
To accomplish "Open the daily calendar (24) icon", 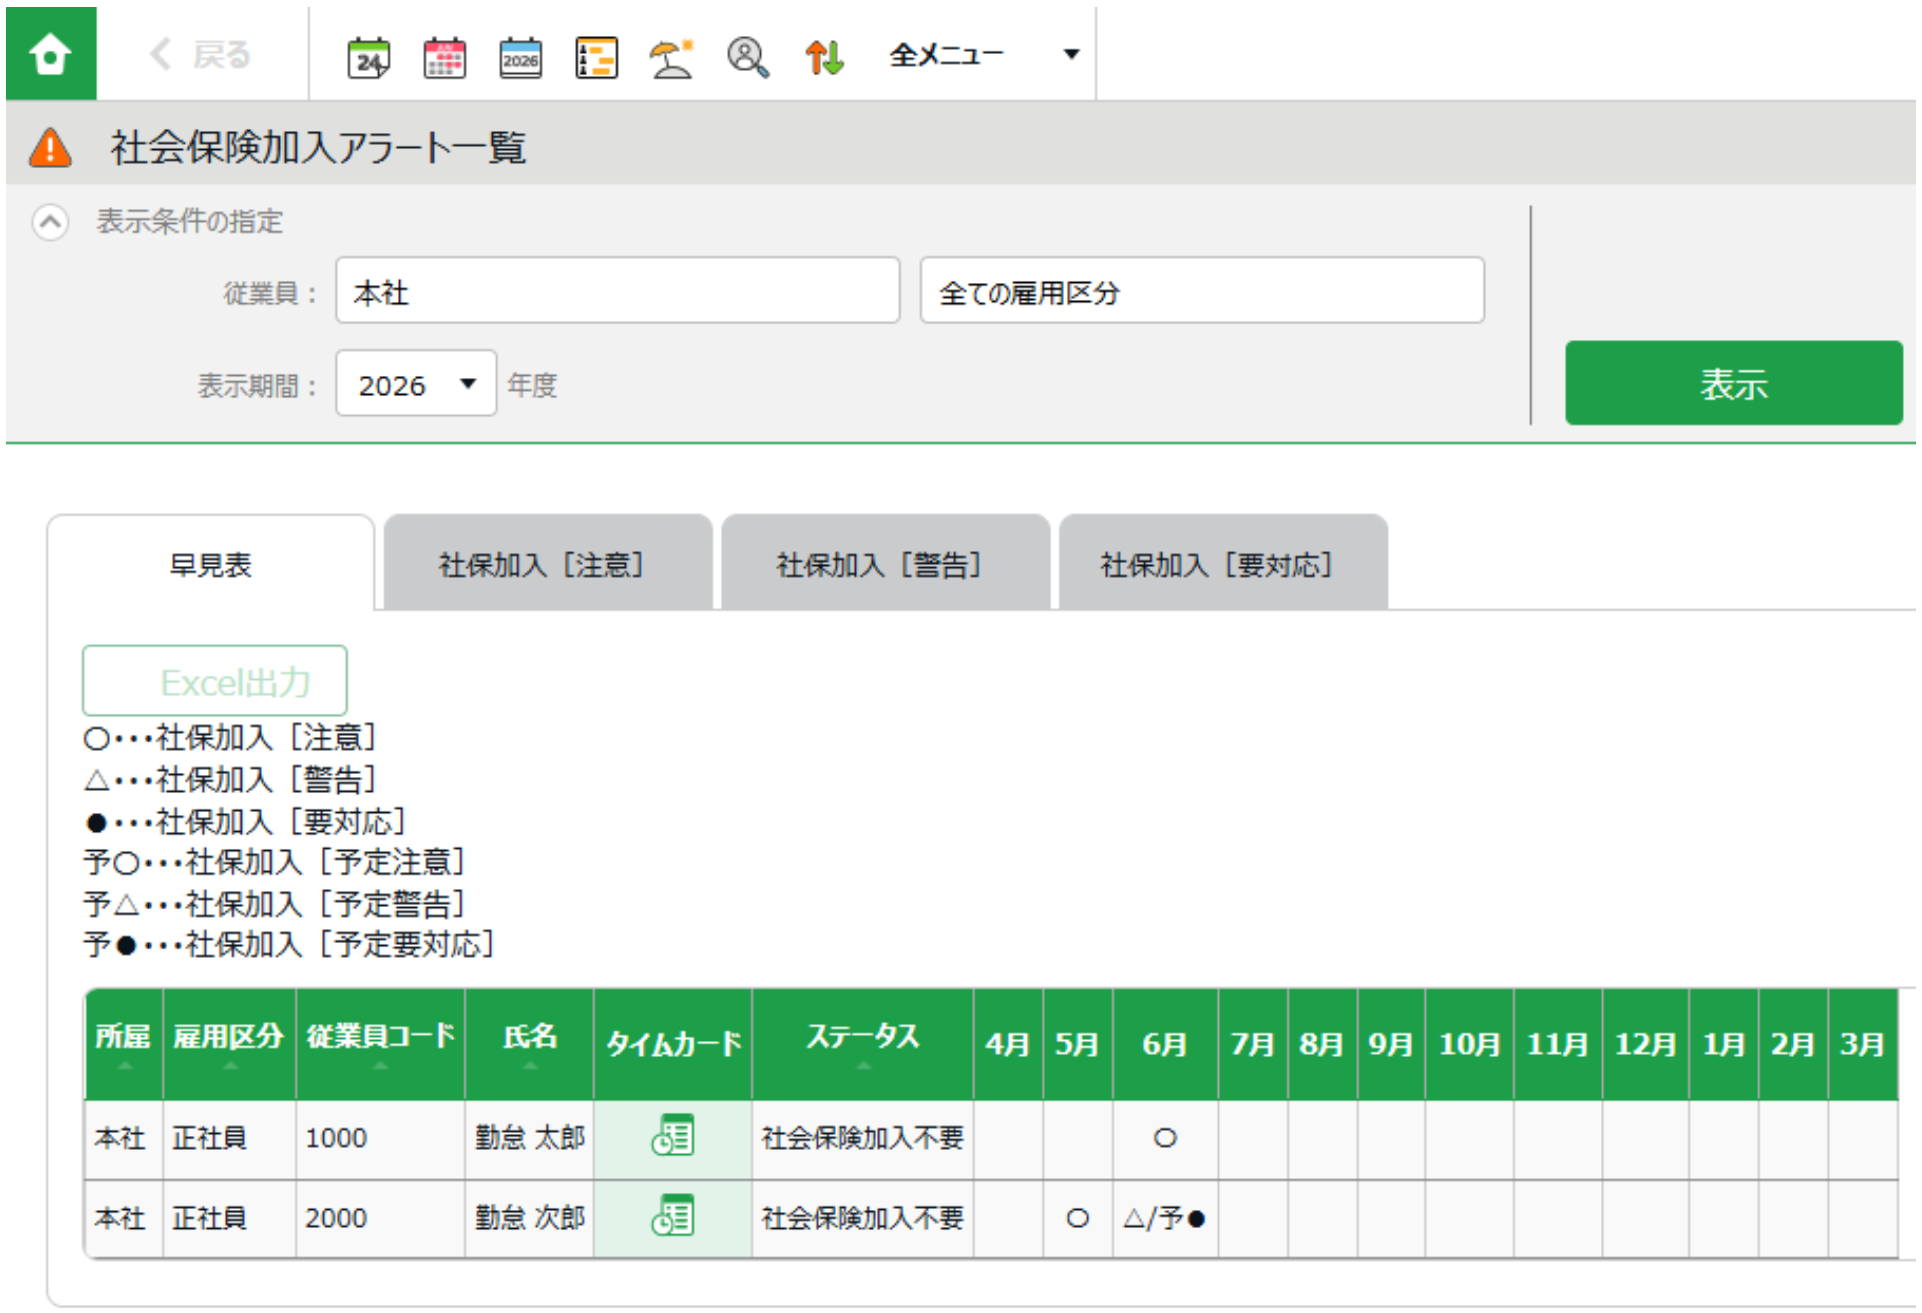I will coord(368,57).
